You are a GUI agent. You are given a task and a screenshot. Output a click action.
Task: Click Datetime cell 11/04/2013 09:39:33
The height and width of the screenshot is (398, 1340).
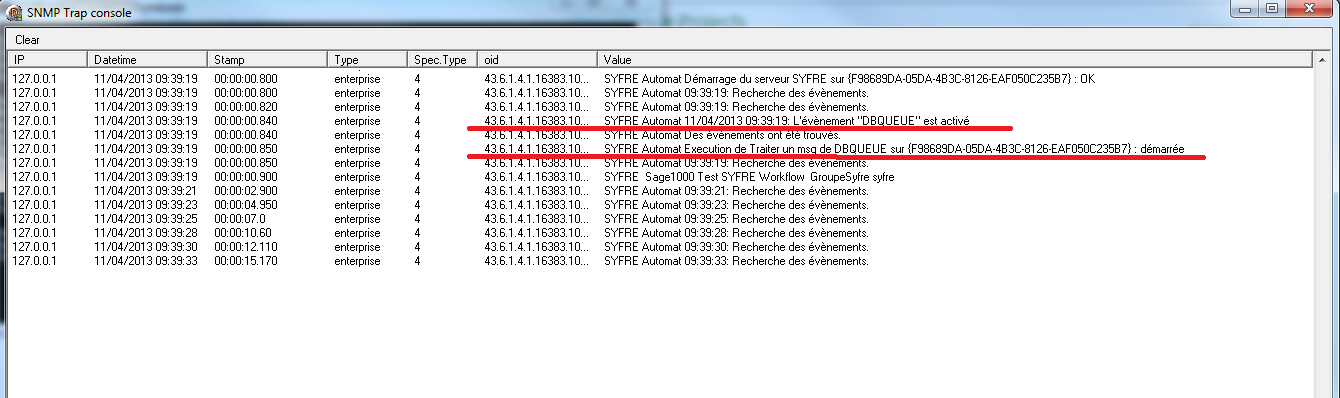(146, 260)
